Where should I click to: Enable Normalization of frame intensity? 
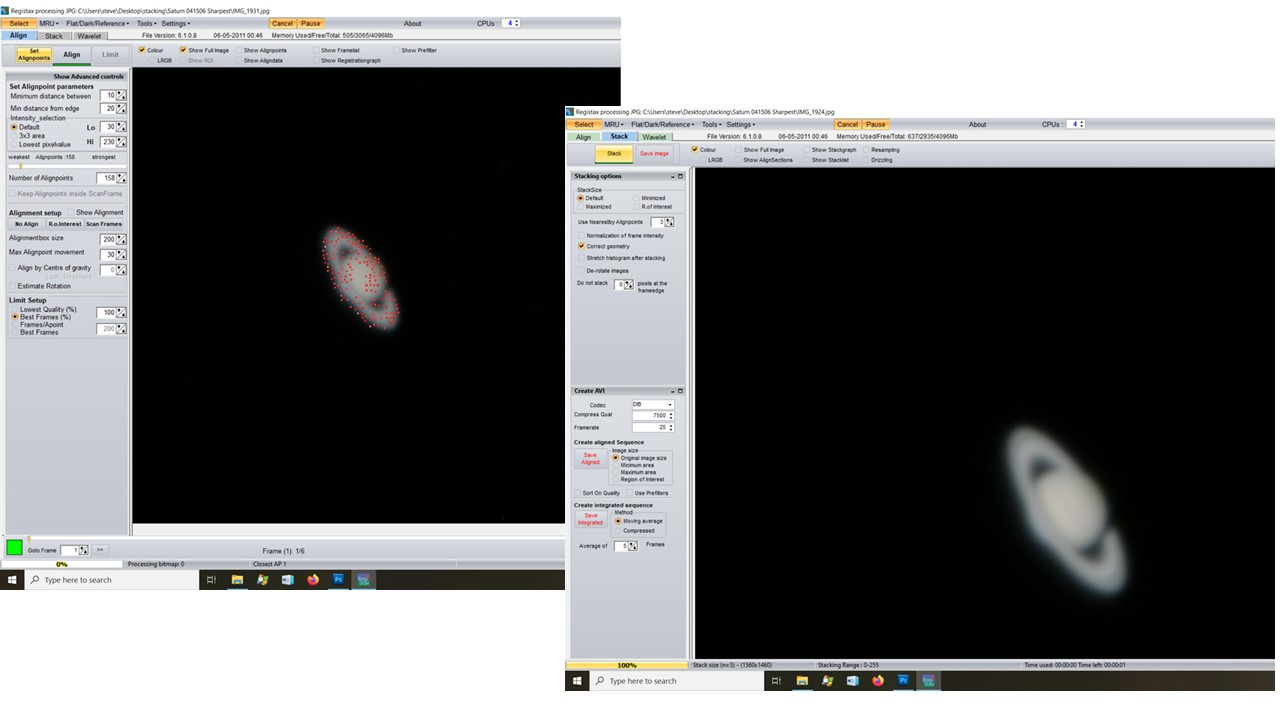[x=581, y=236]
